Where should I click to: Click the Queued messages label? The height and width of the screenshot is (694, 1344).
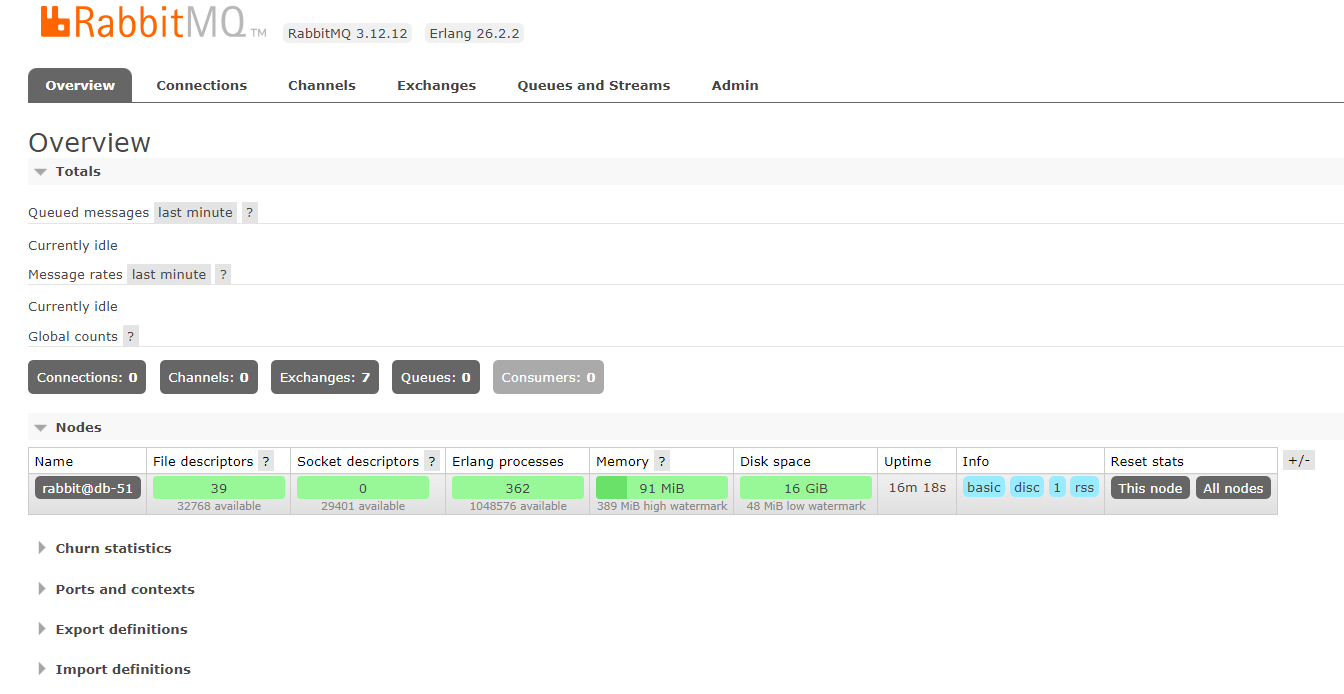coord(88,212)
